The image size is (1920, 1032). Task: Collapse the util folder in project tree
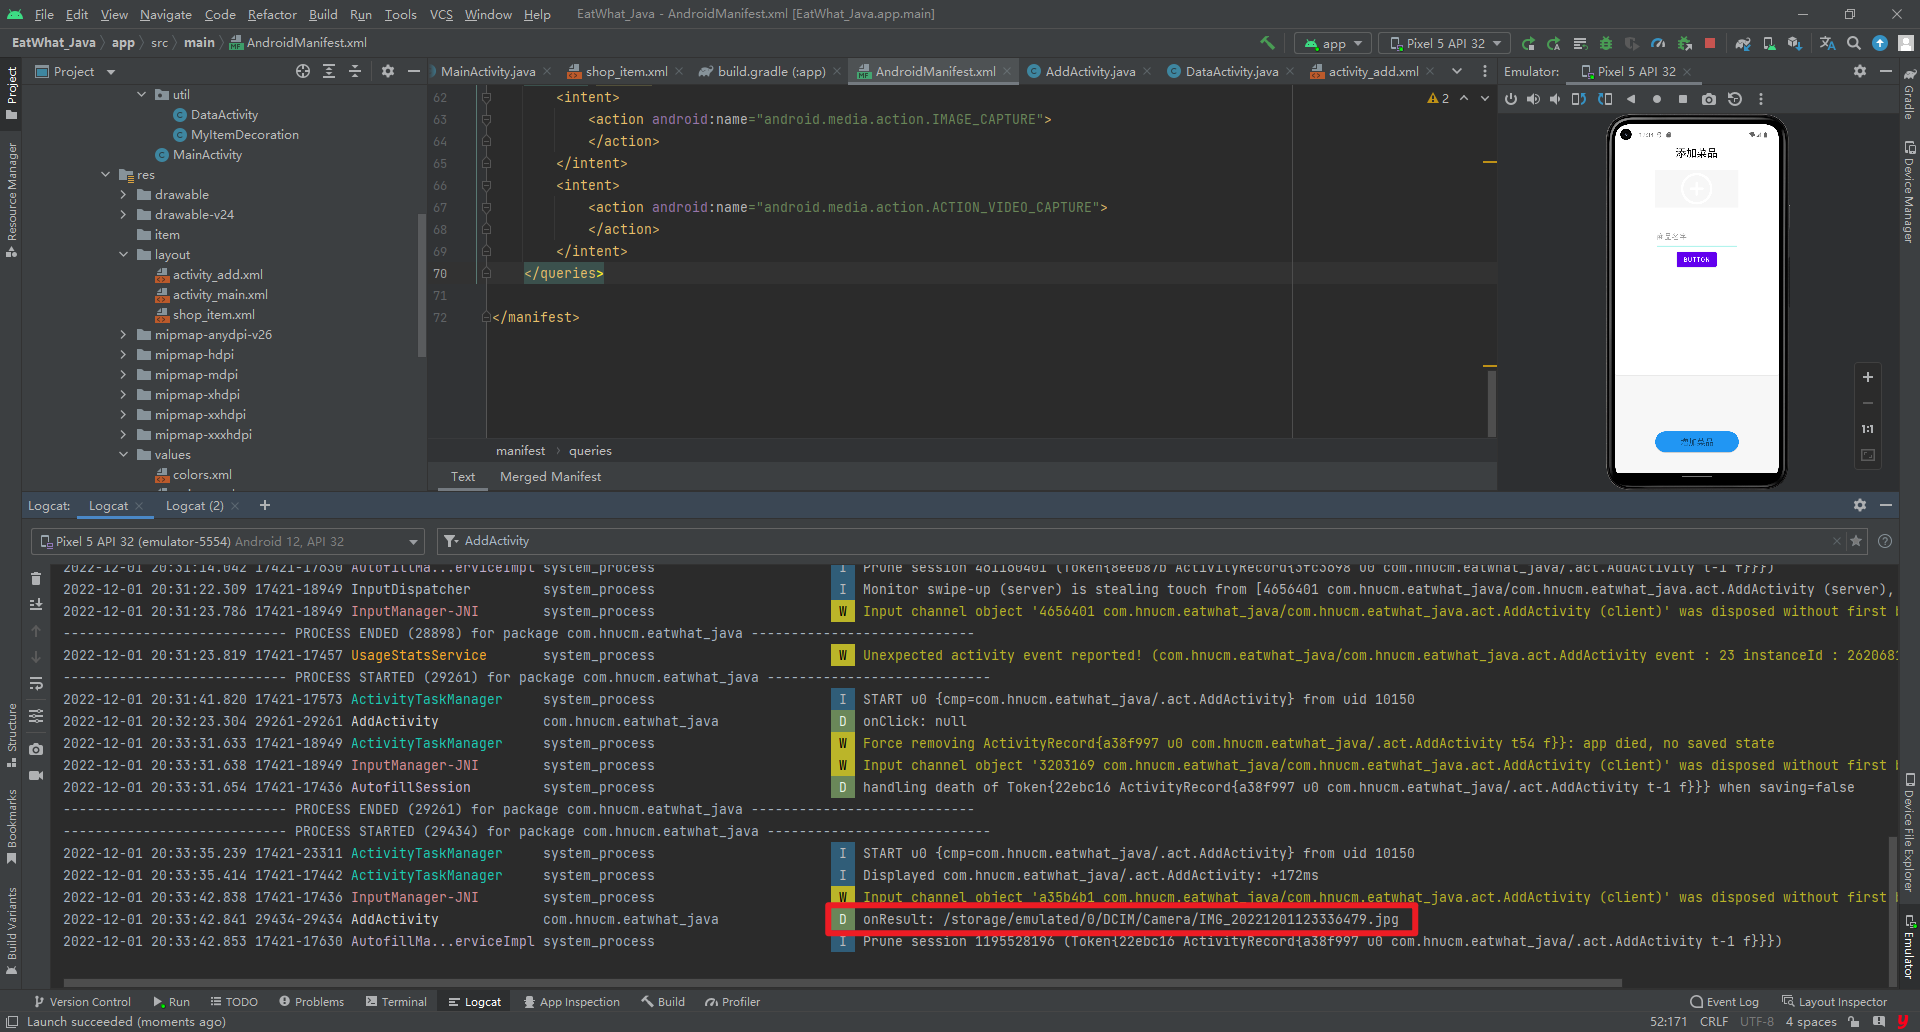pyautogui.click(x=141, y=95)
